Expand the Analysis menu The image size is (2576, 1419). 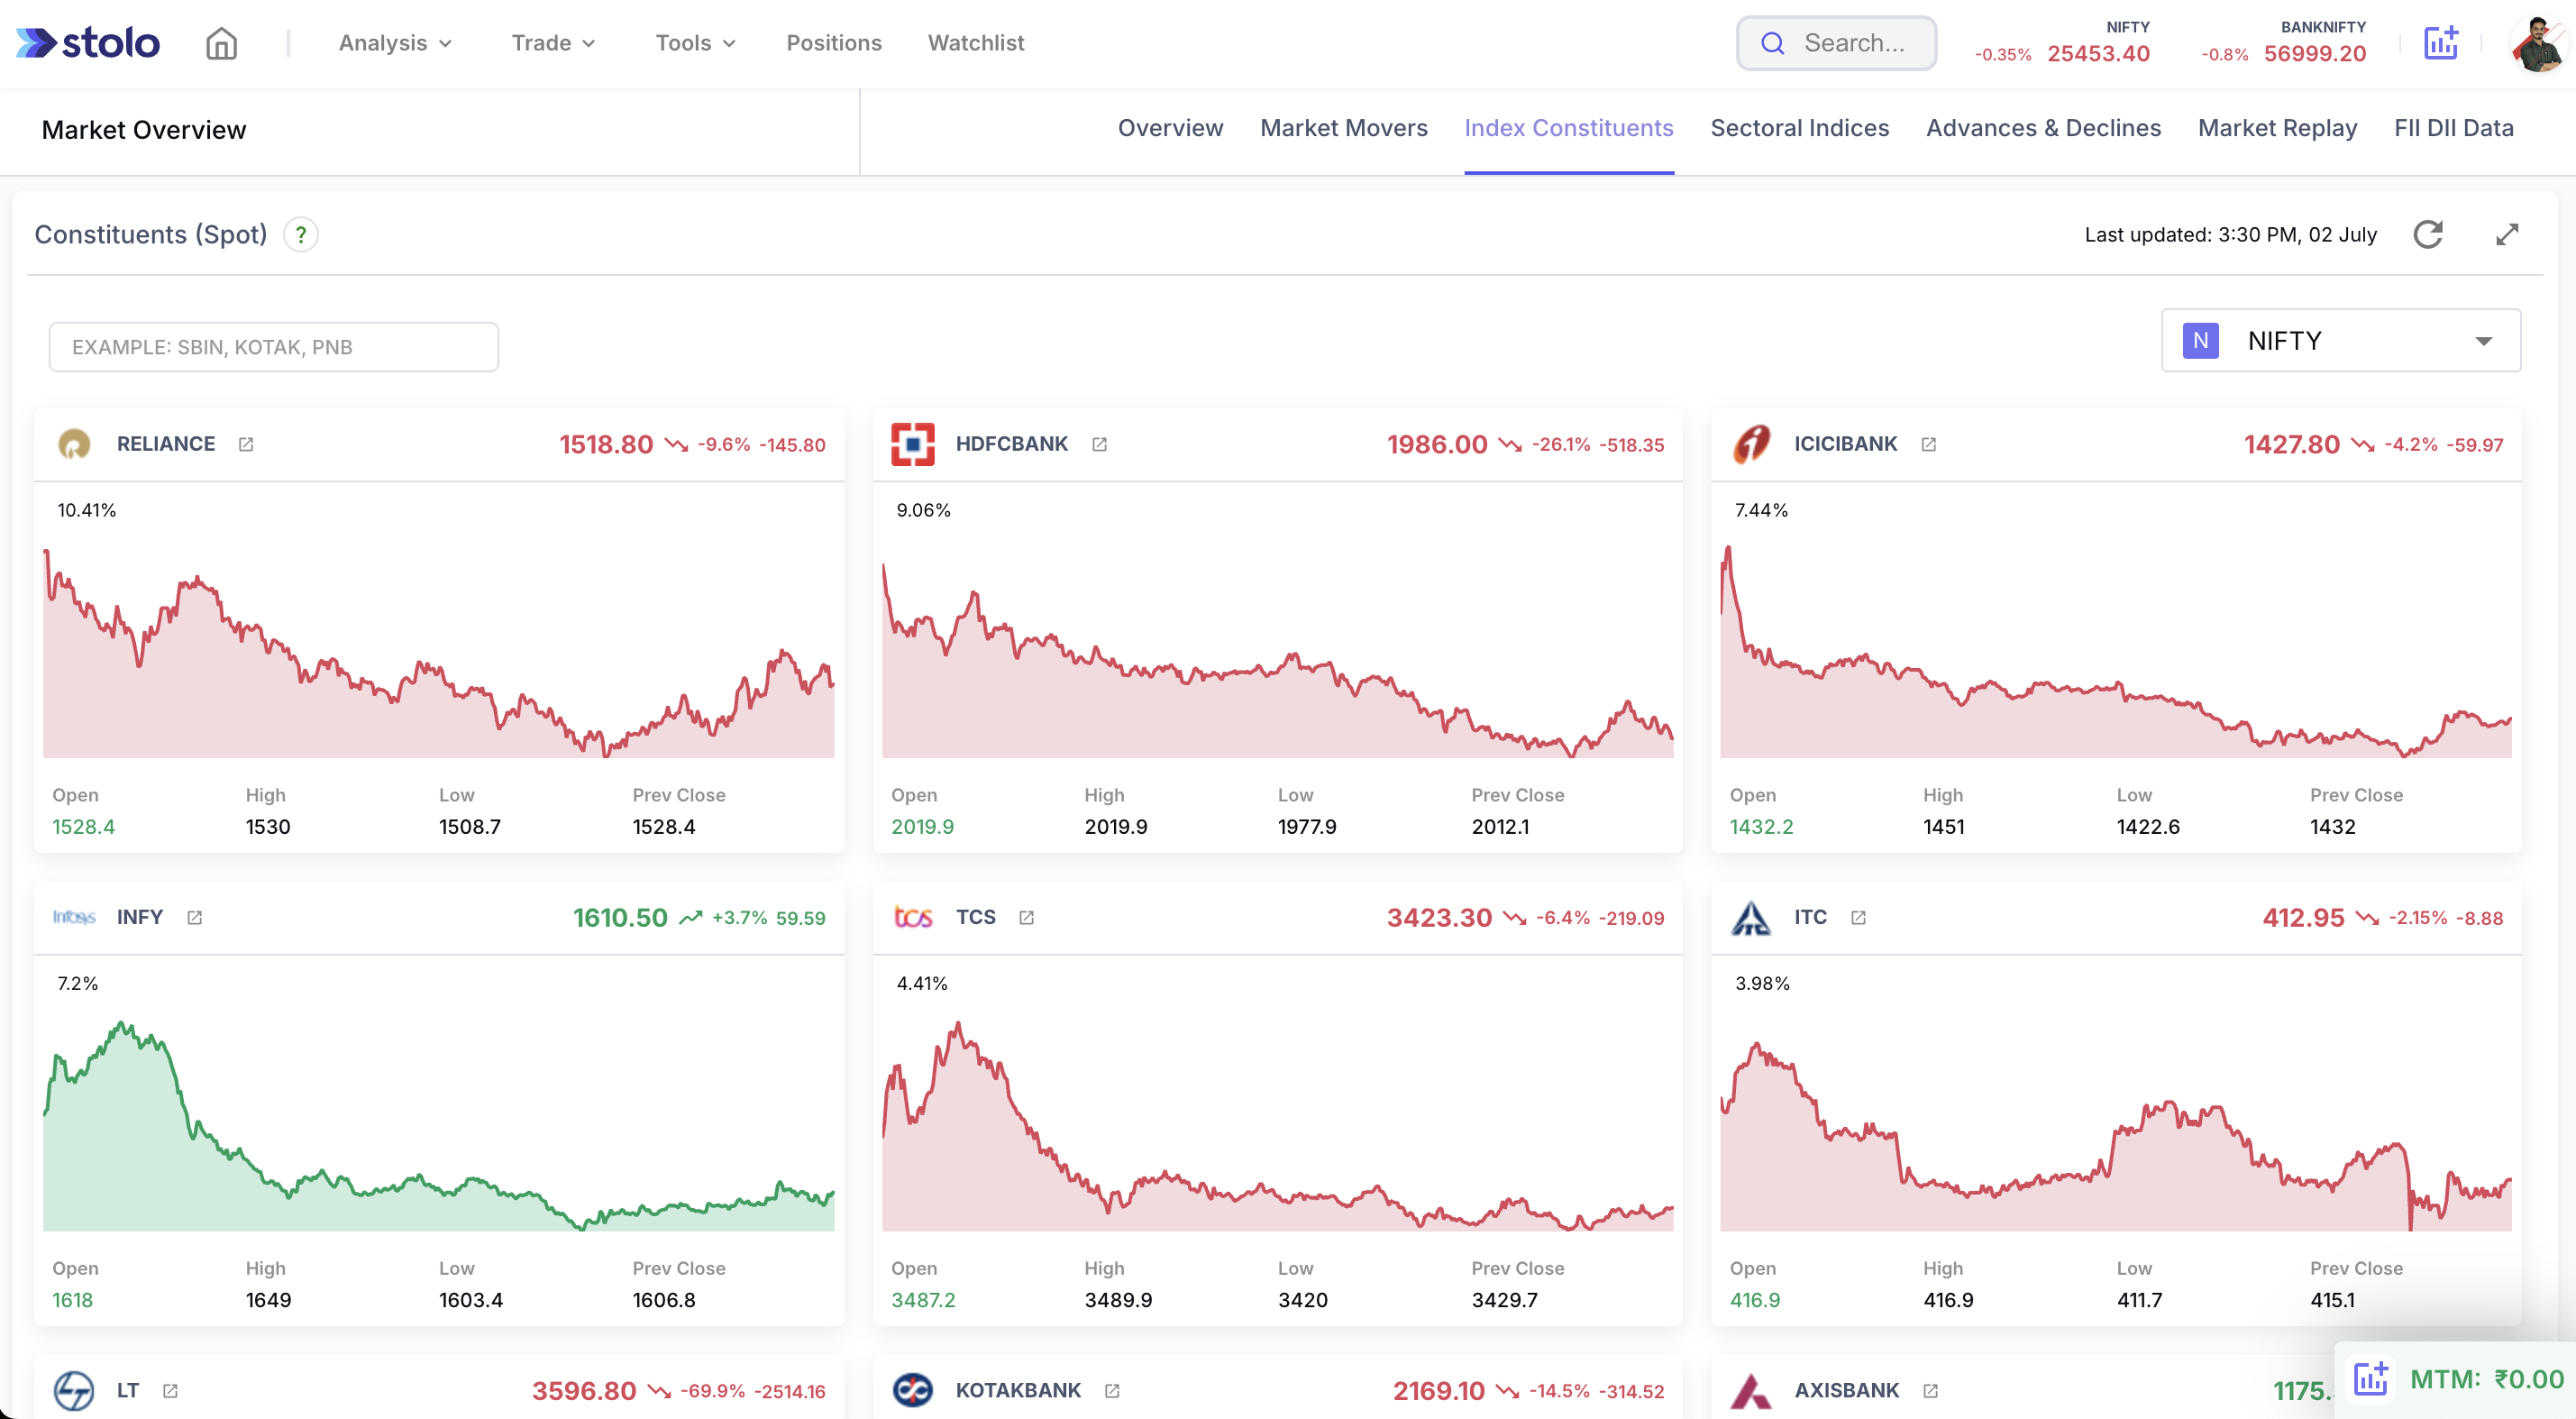pos(396,43)
